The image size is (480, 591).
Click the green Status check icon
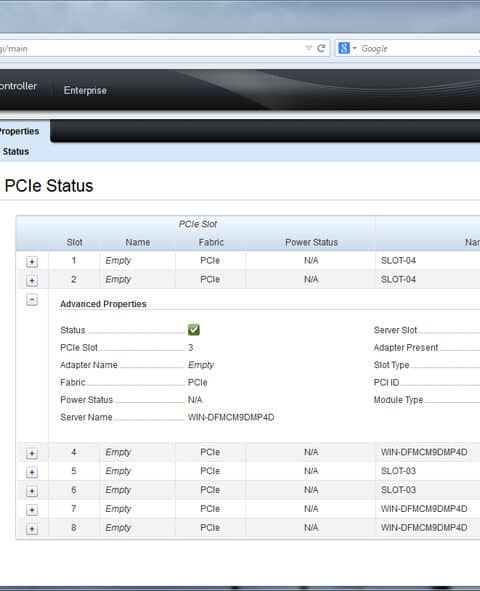click(x=194, y=330)
